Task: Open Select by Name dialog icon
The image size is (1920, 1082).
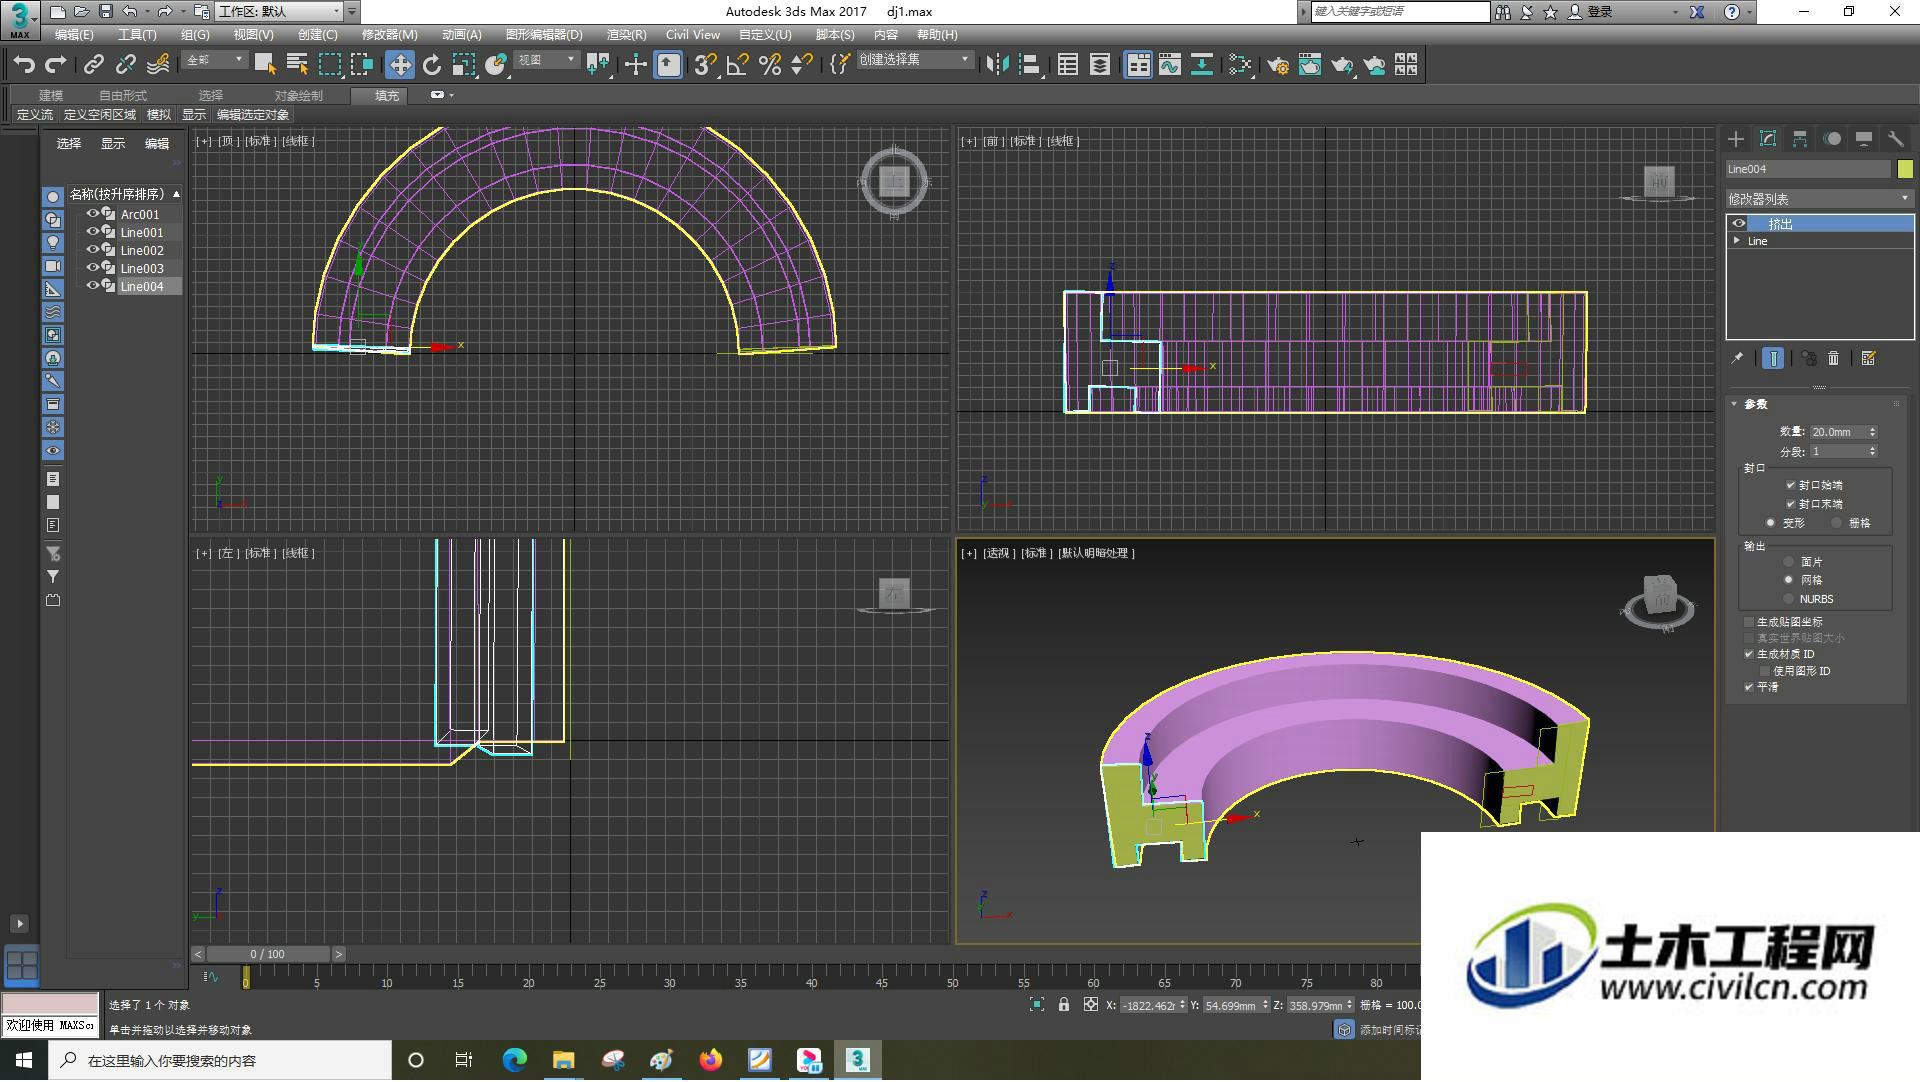Action: coord(297,65)
